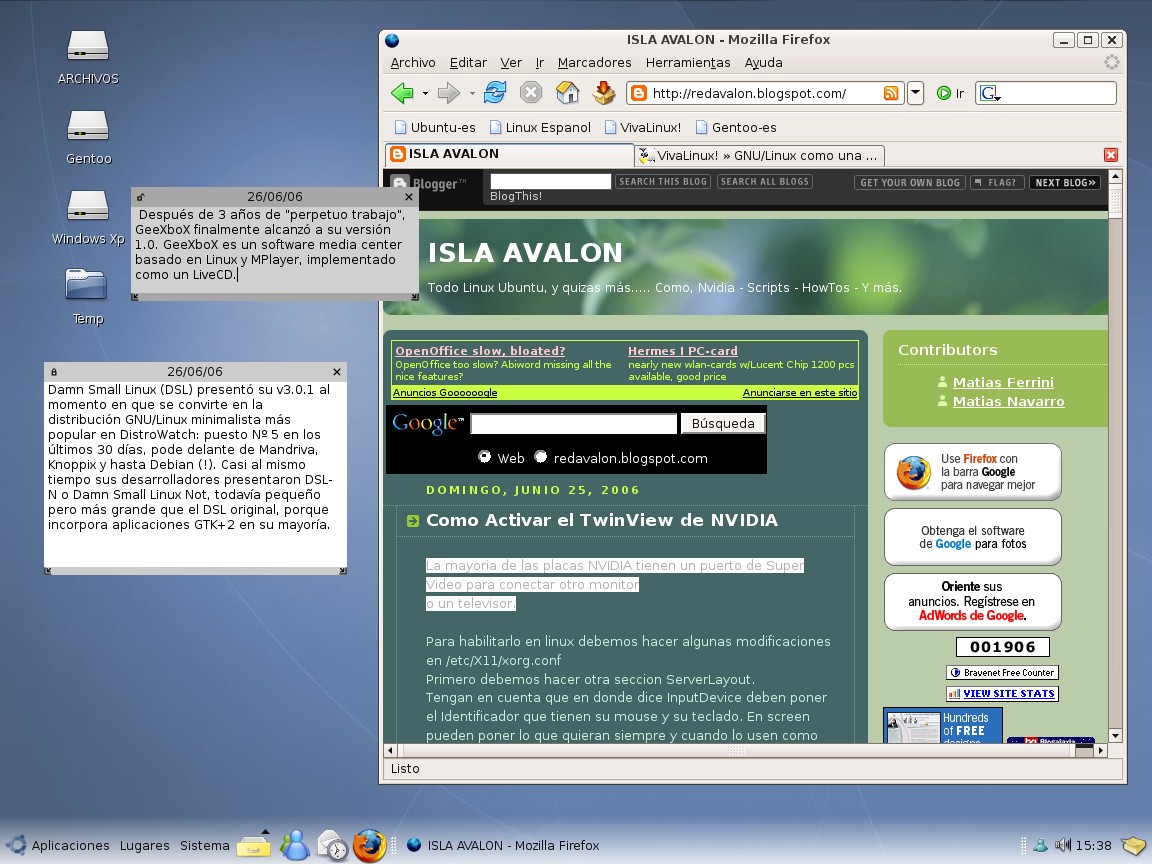
Task: Expand the Forward button history dropdown arrow
Action: point(472,93)
